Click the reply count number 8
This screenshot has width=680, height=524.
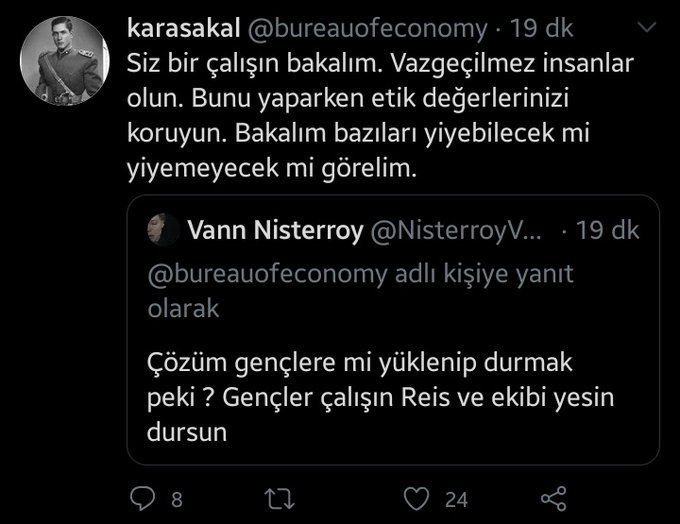(176, 498)
